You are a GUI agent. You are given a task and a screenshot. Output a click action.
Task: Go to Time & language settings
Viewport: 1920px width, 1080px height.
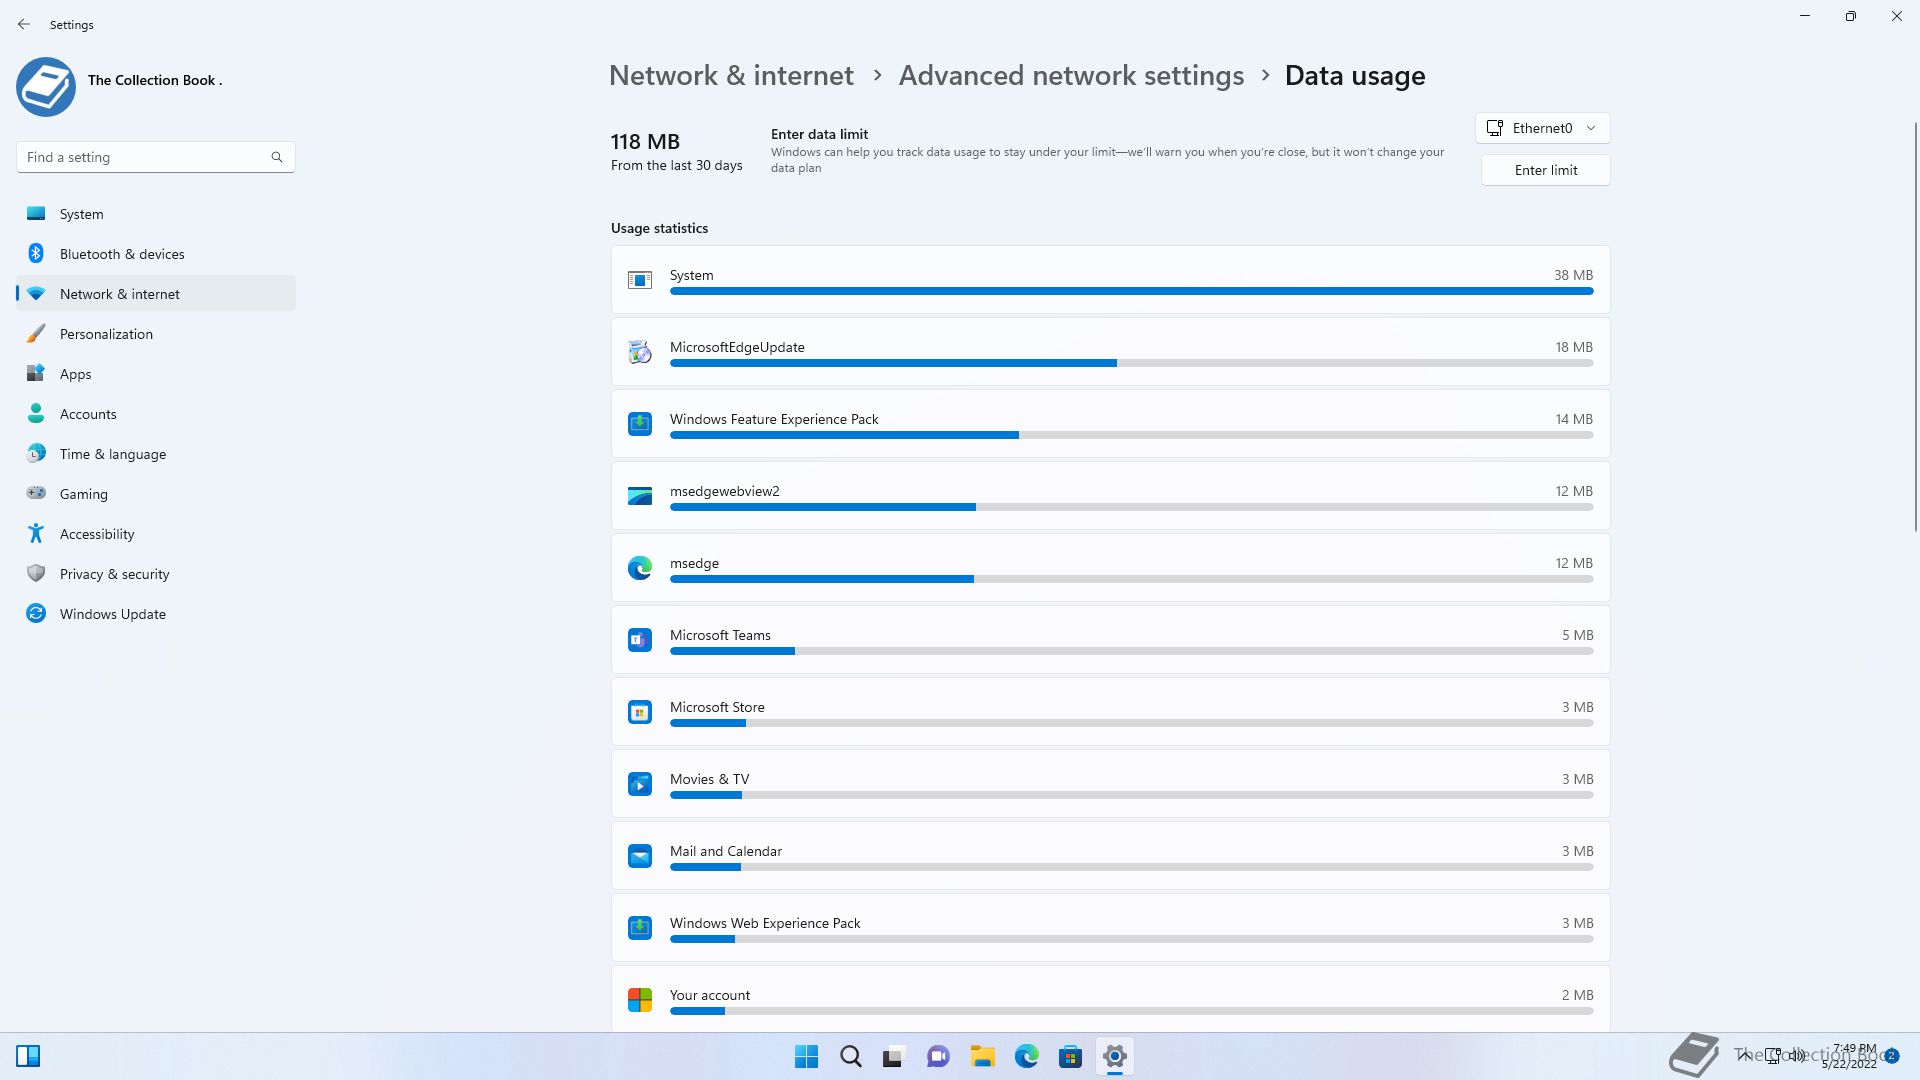156,454
